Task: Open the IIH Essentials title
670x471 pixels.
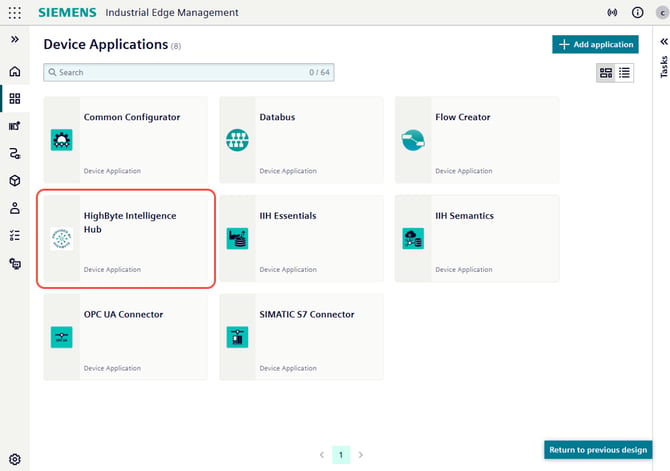Action: coord(288,216)
